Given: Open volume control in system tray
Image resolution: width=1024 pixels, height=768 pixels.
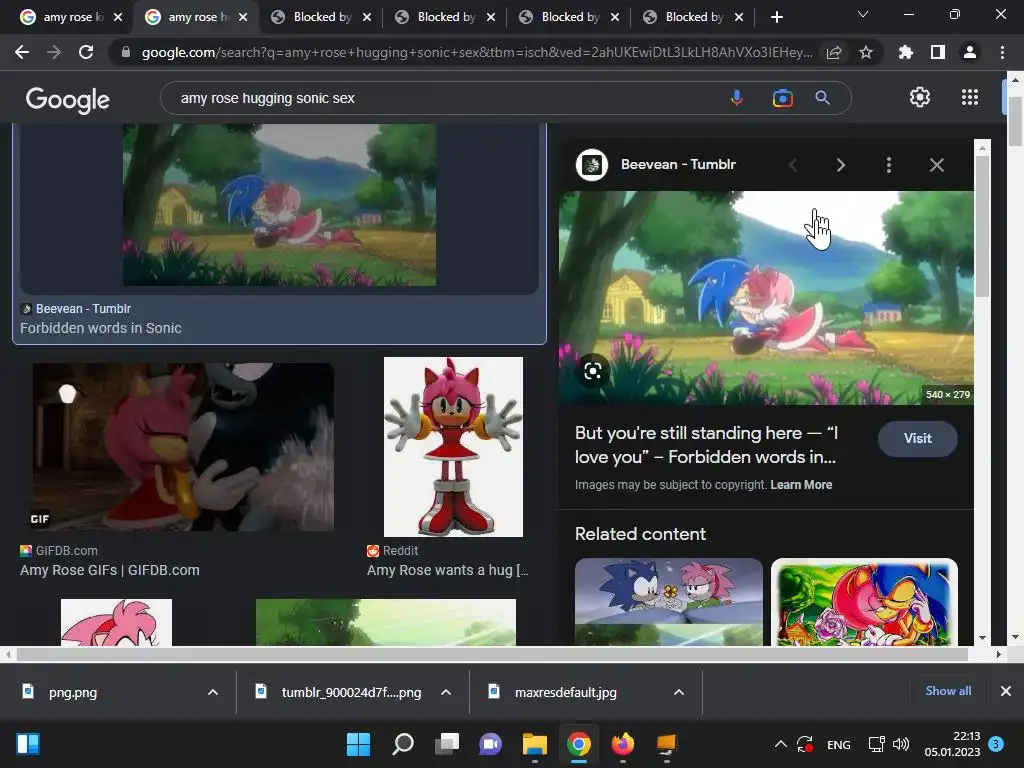Looking at the screenshot, I should click(901, 744).
